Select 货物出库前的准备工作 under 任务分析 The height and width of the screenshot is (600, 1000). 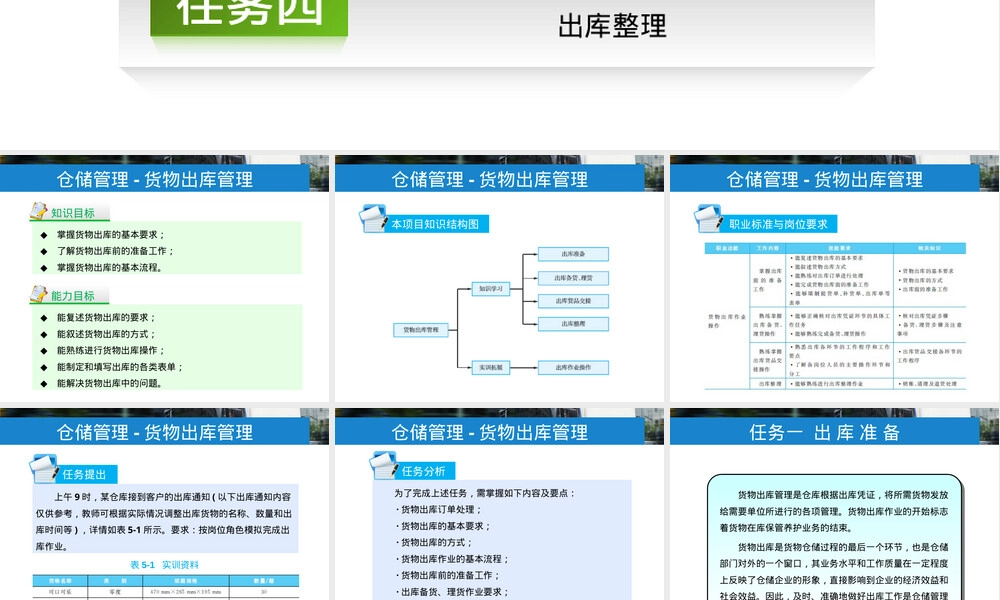[447, 576]
